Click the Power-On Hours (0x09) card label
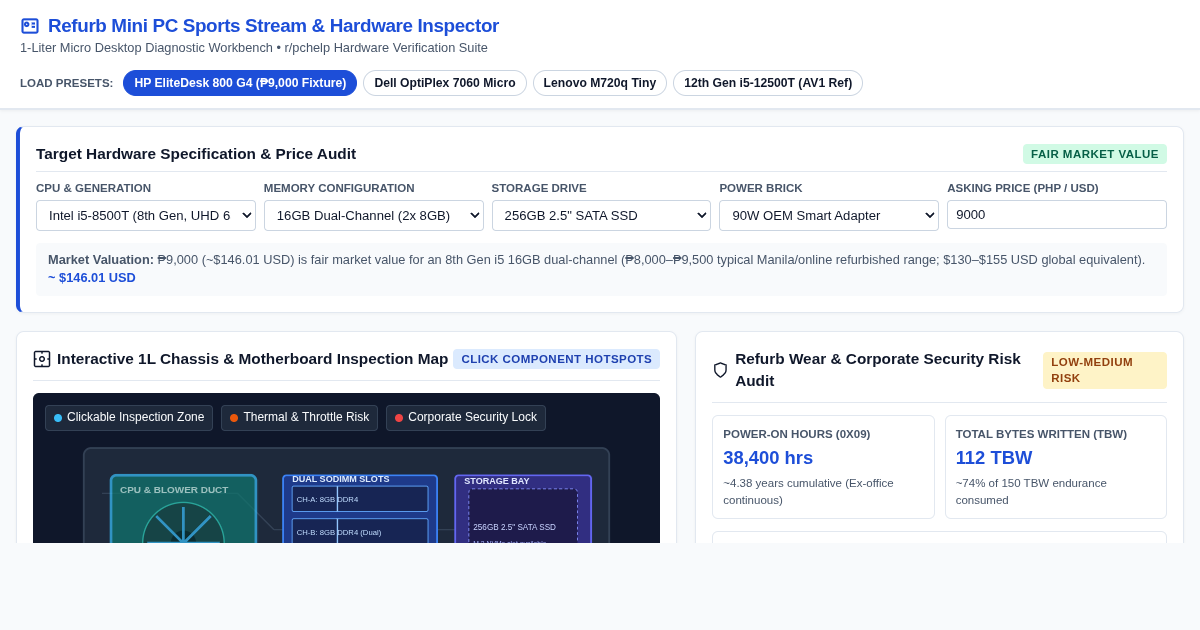The height and width of the screenshot is (630, 1200). click(797, 434)
